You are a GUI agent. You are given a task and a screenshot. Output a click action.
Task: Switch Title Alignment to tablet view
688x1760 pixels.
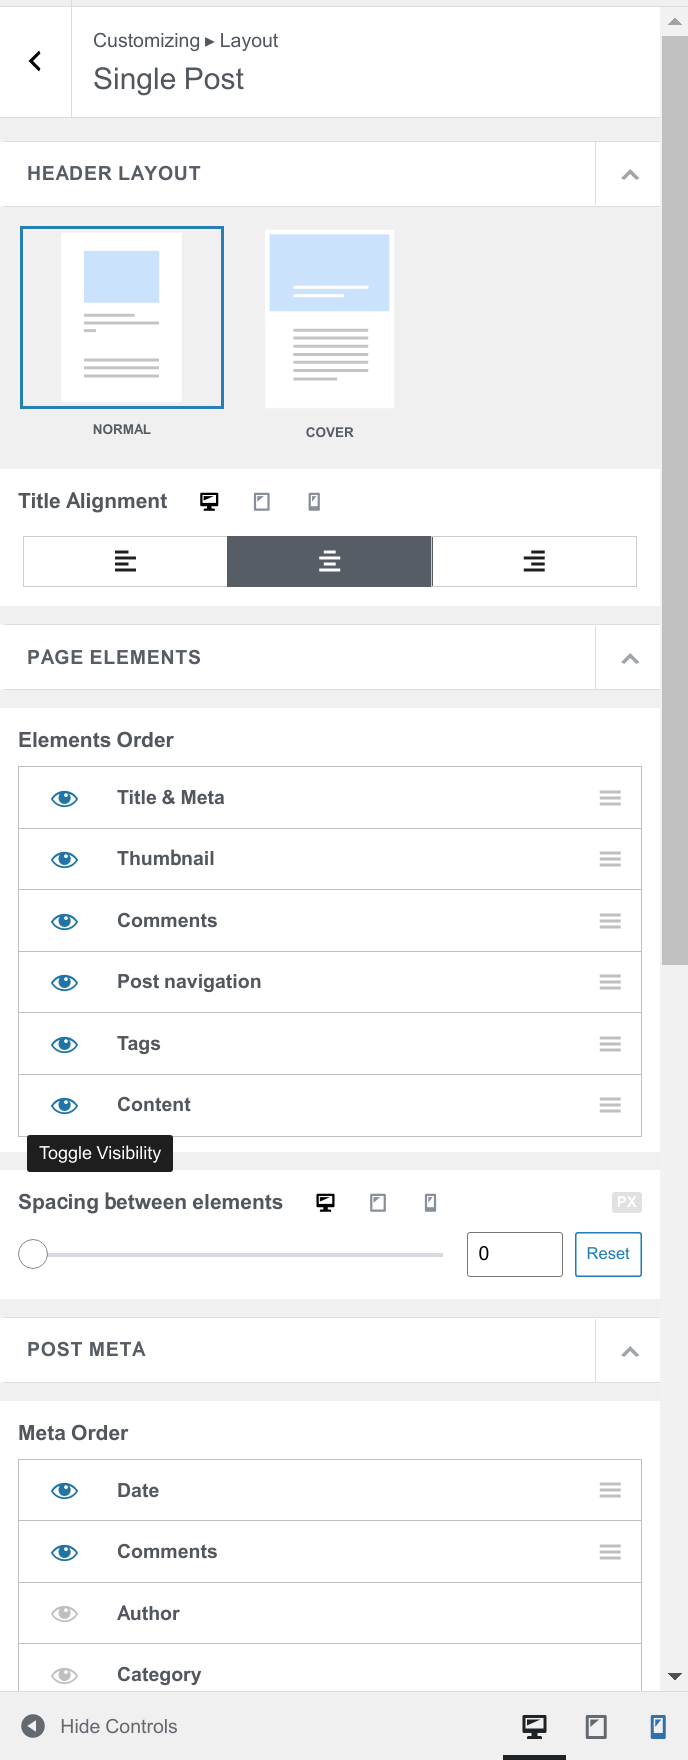pos(261,501)
